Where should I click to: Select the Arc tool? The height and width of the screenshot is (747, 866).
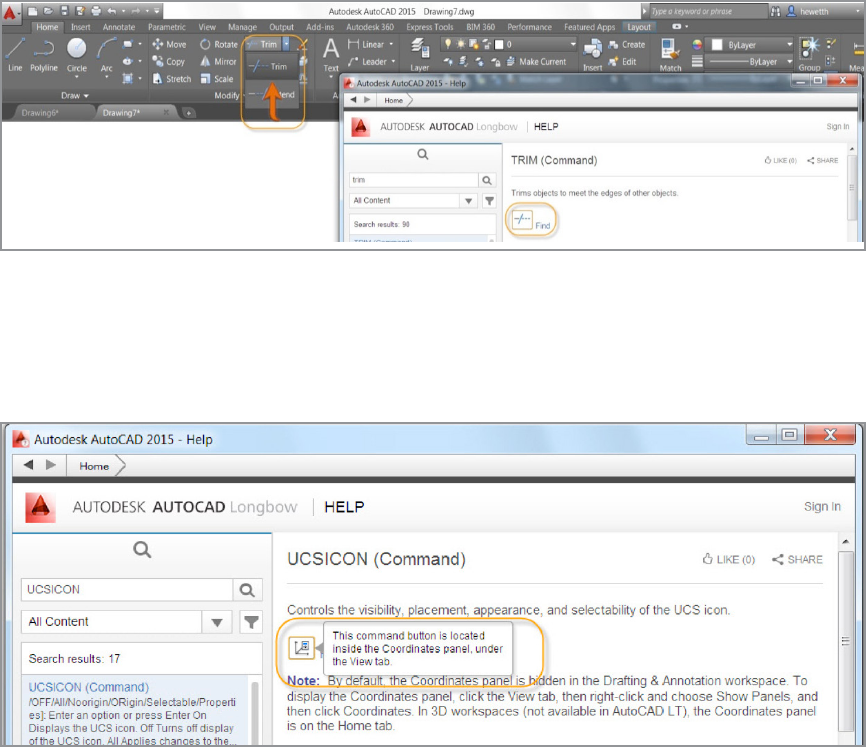click(107, 54)
